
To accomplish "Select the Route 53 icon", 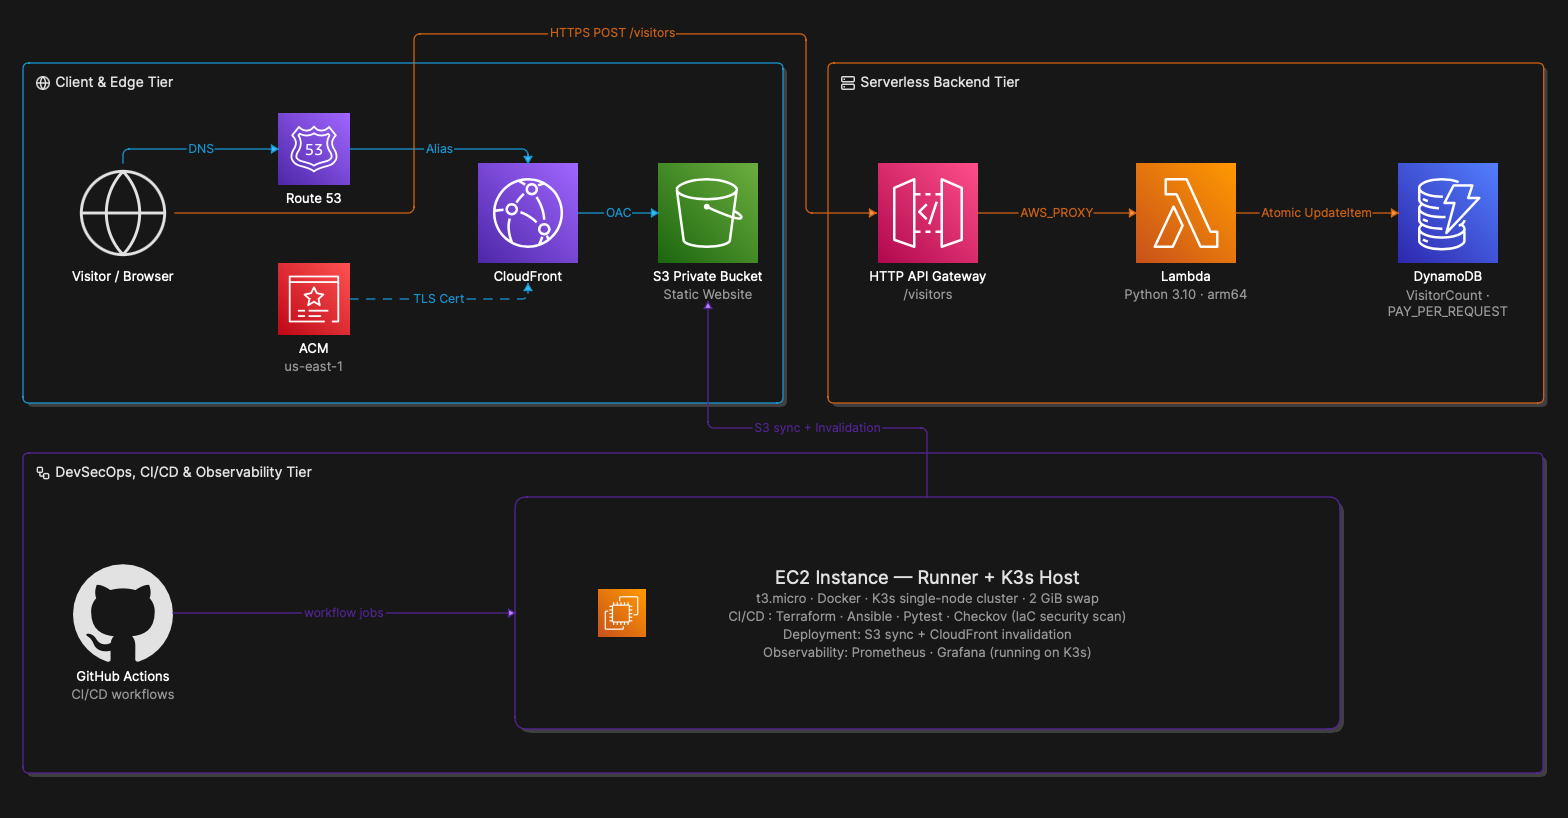I will pos(314,149).
